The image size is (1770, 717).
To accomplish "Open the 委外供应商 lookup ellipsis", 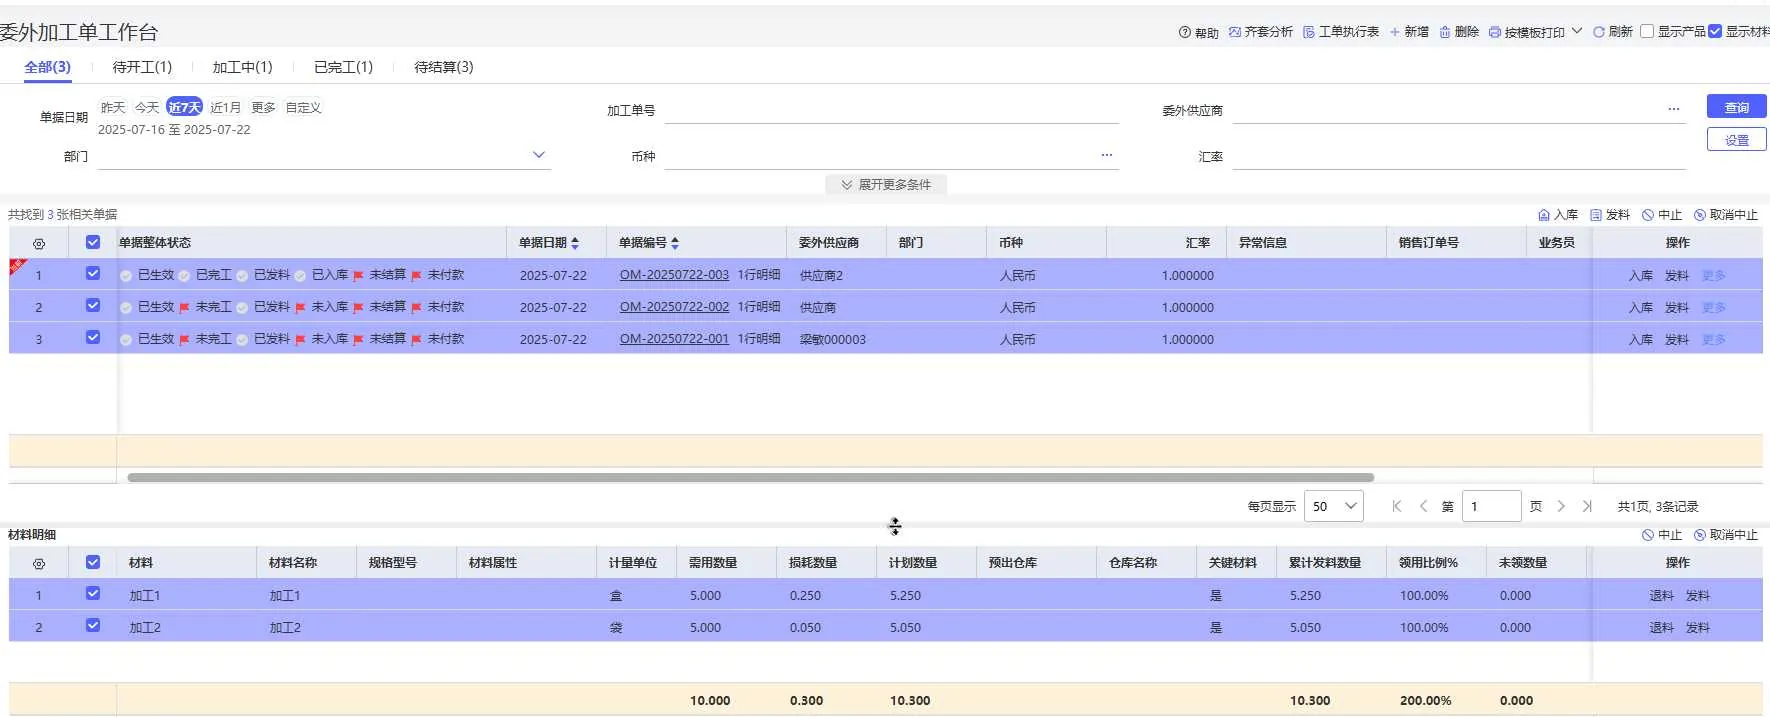I will point(1674,109).
